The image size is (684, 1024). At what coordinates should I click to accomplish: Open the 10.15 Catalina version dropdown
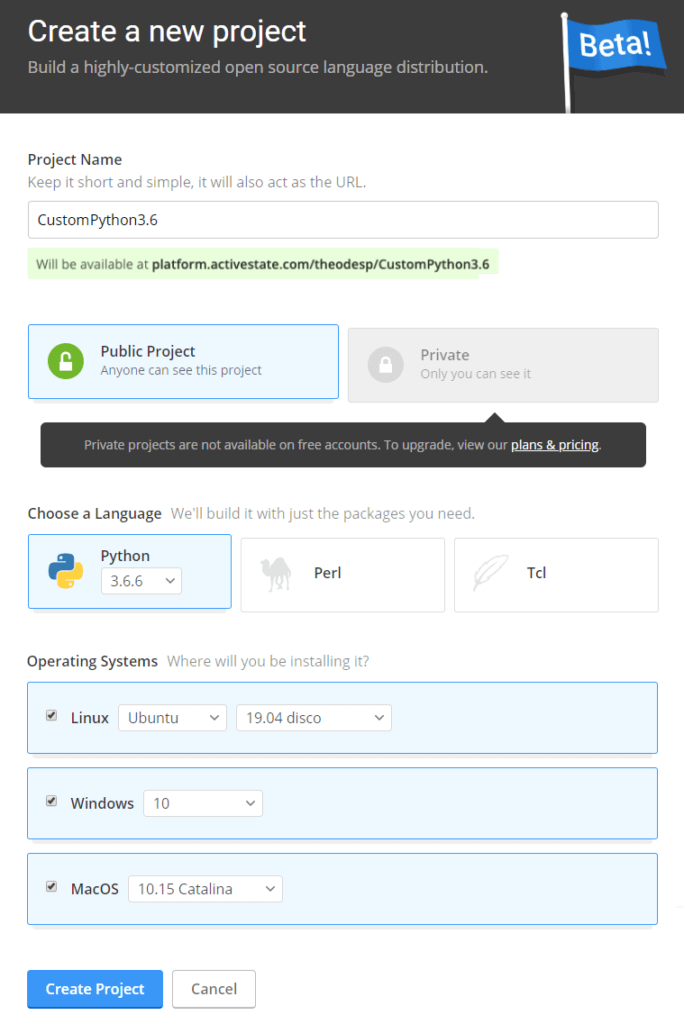pyautogui.click(x=204, y=888)
